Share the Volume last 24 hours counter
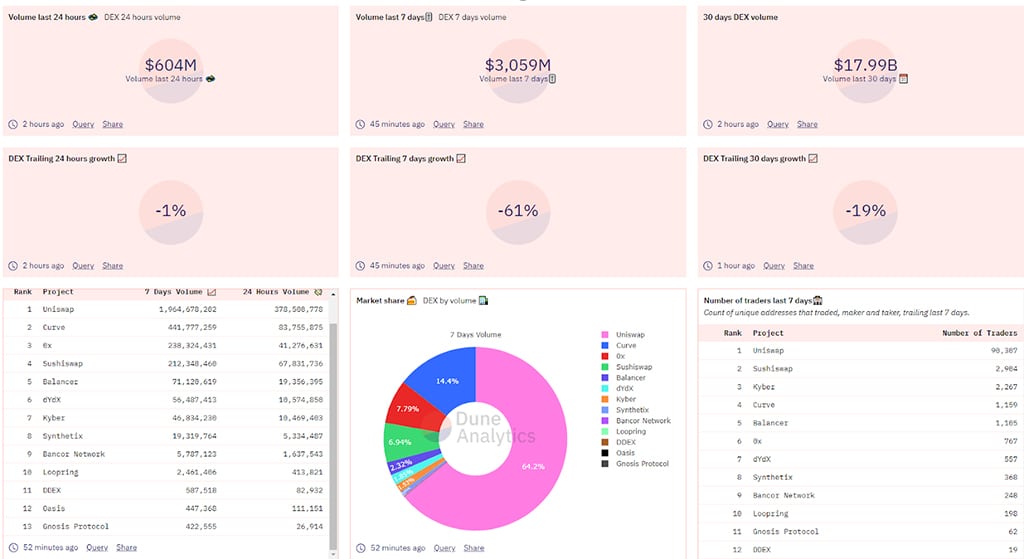 point(112,124)
